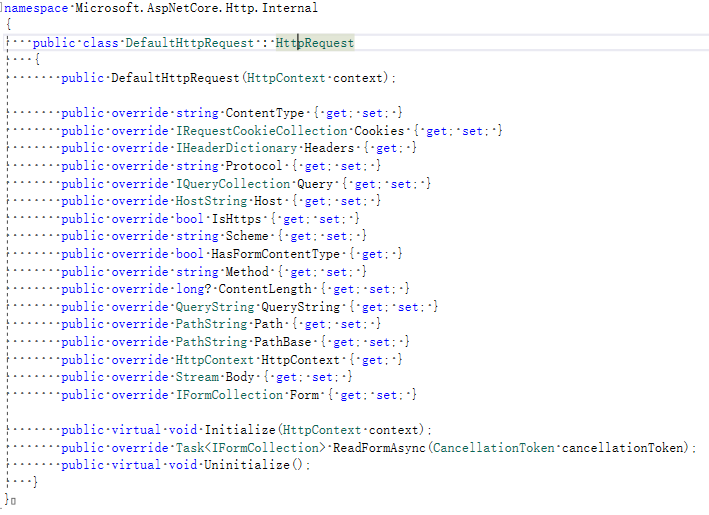Click the CancellationToken parameter type
This screenshot has width=709, height=515.
point(493,448)
